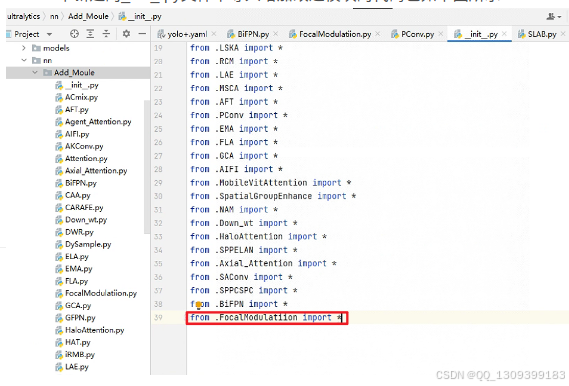The width and height of the screenshot is (569, 386).
Task: Click _init_.py in the breadcrumb path
Action: [x=140, y=16]
